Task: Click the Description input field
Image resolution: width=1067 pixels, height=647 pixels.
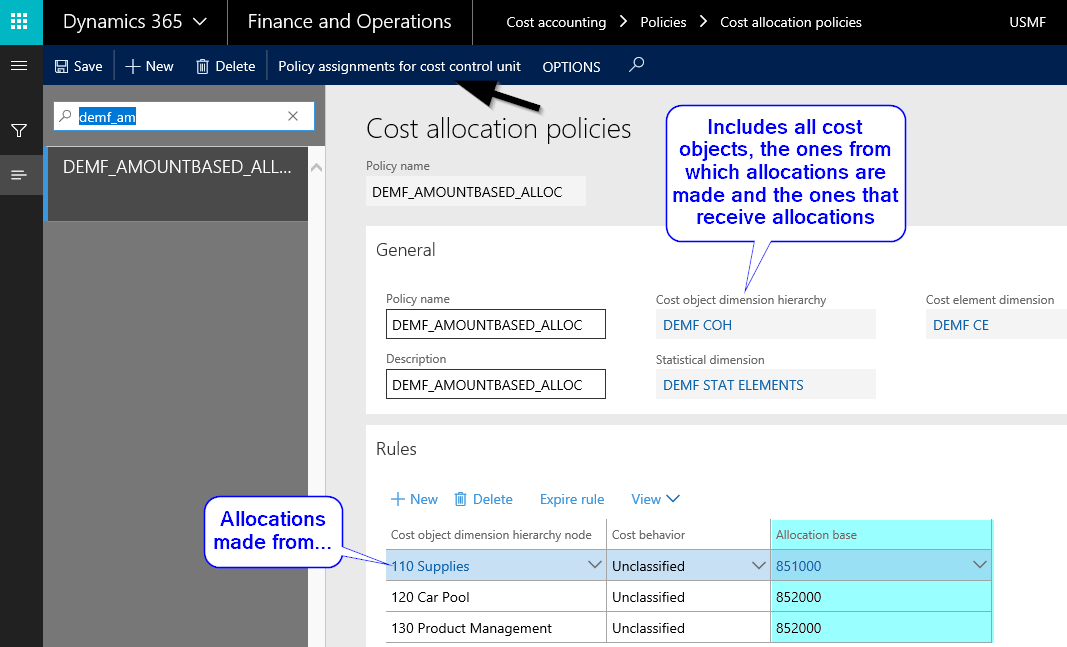Action: (495, 385)
